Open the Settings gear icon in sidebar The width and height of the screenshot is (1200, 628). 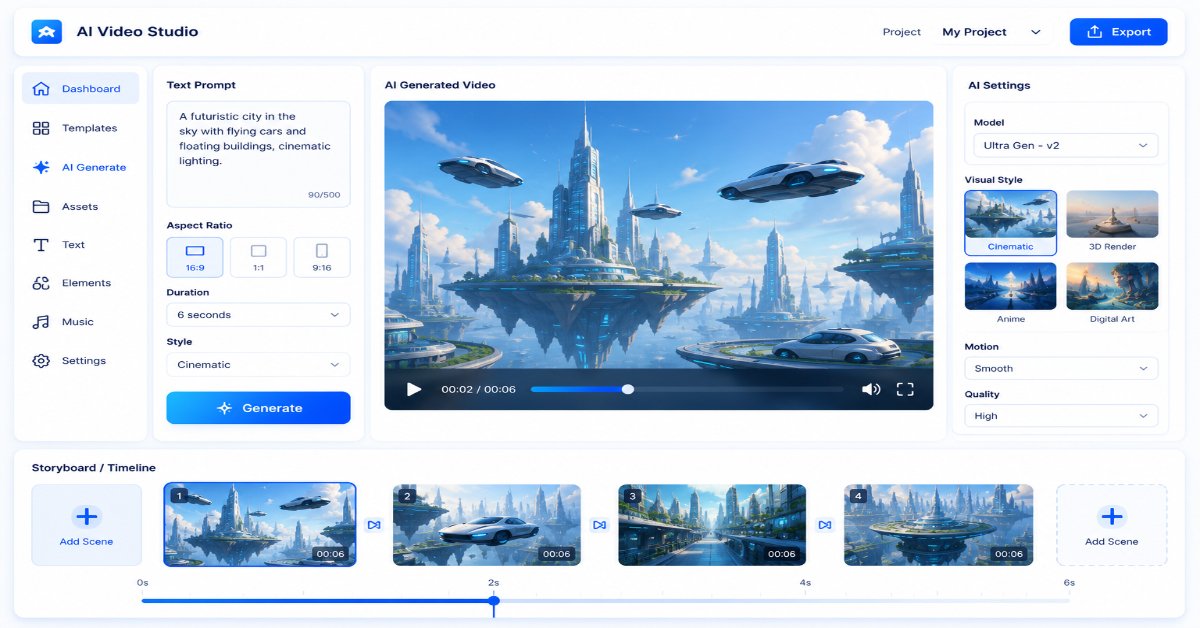tap(41, 361)
